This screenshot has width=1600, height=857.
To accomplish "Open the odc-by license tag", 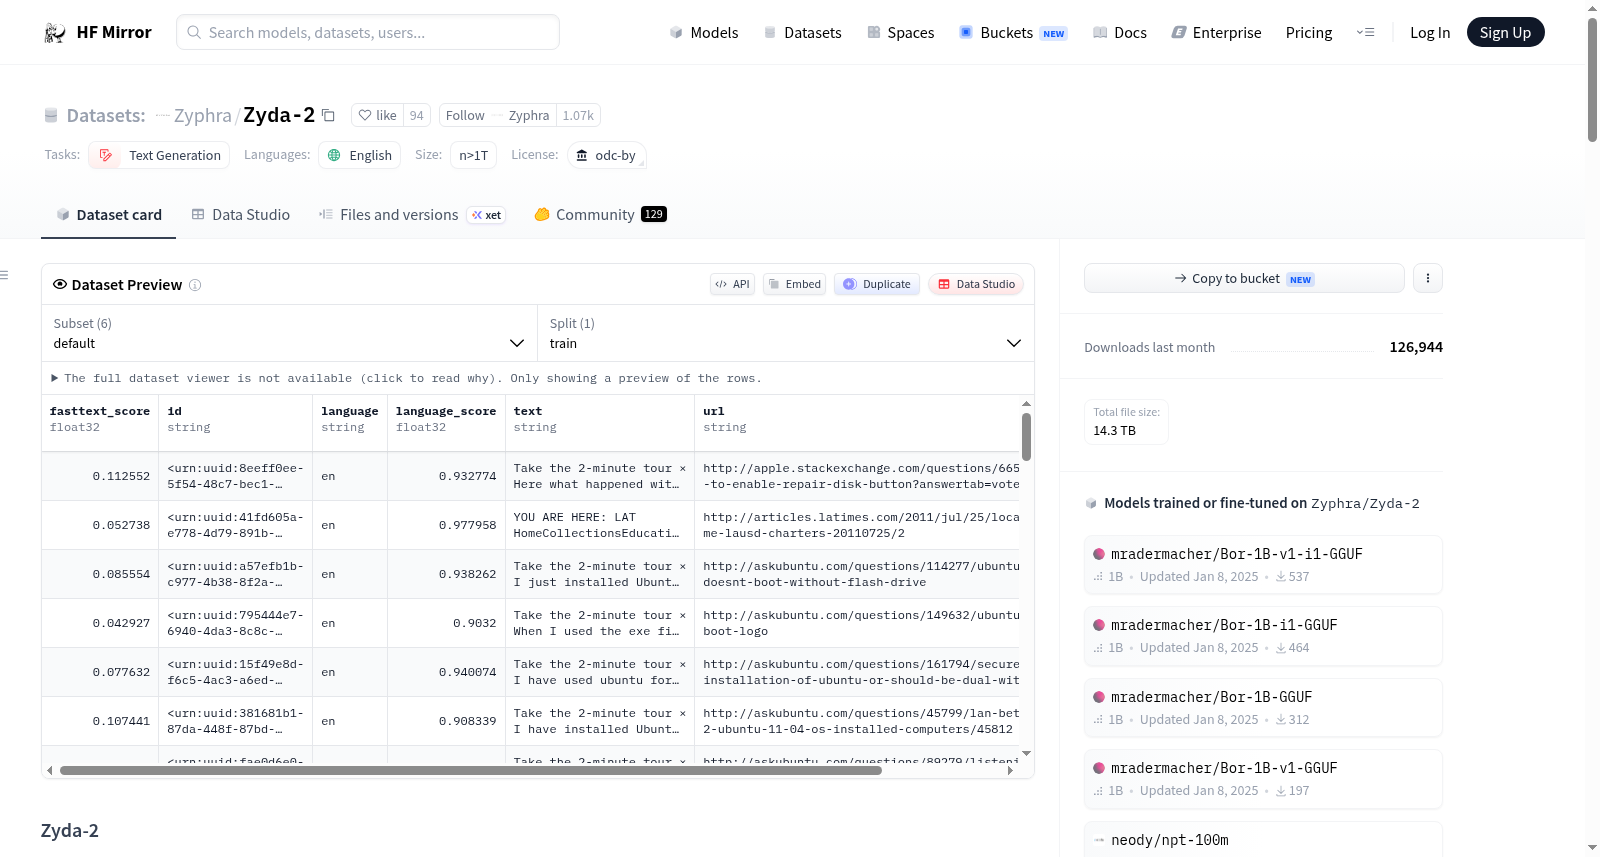I will [606, 155].
